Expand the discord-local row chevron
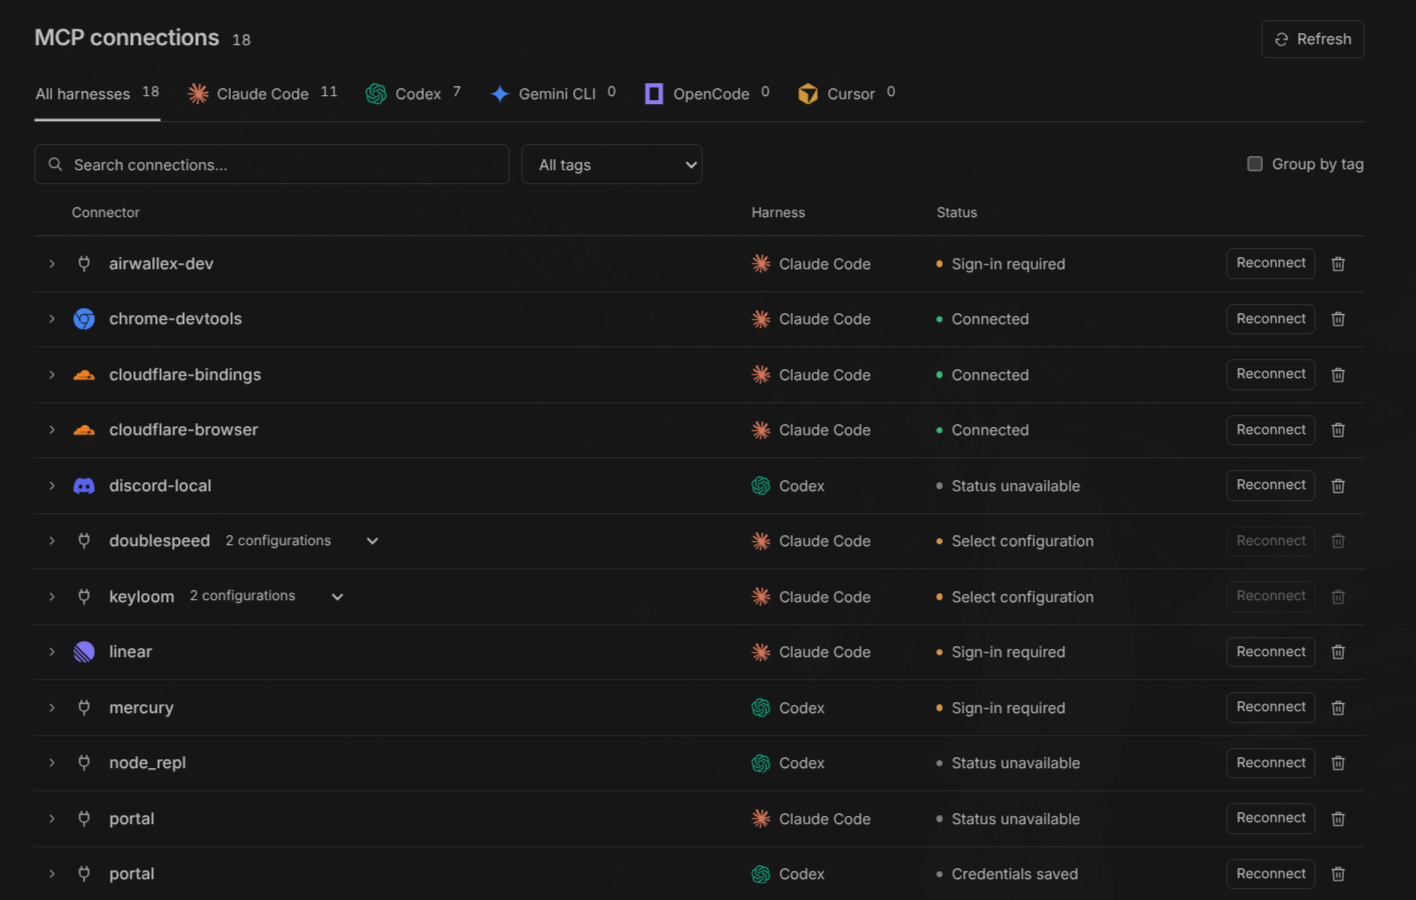 coord(52,486)
